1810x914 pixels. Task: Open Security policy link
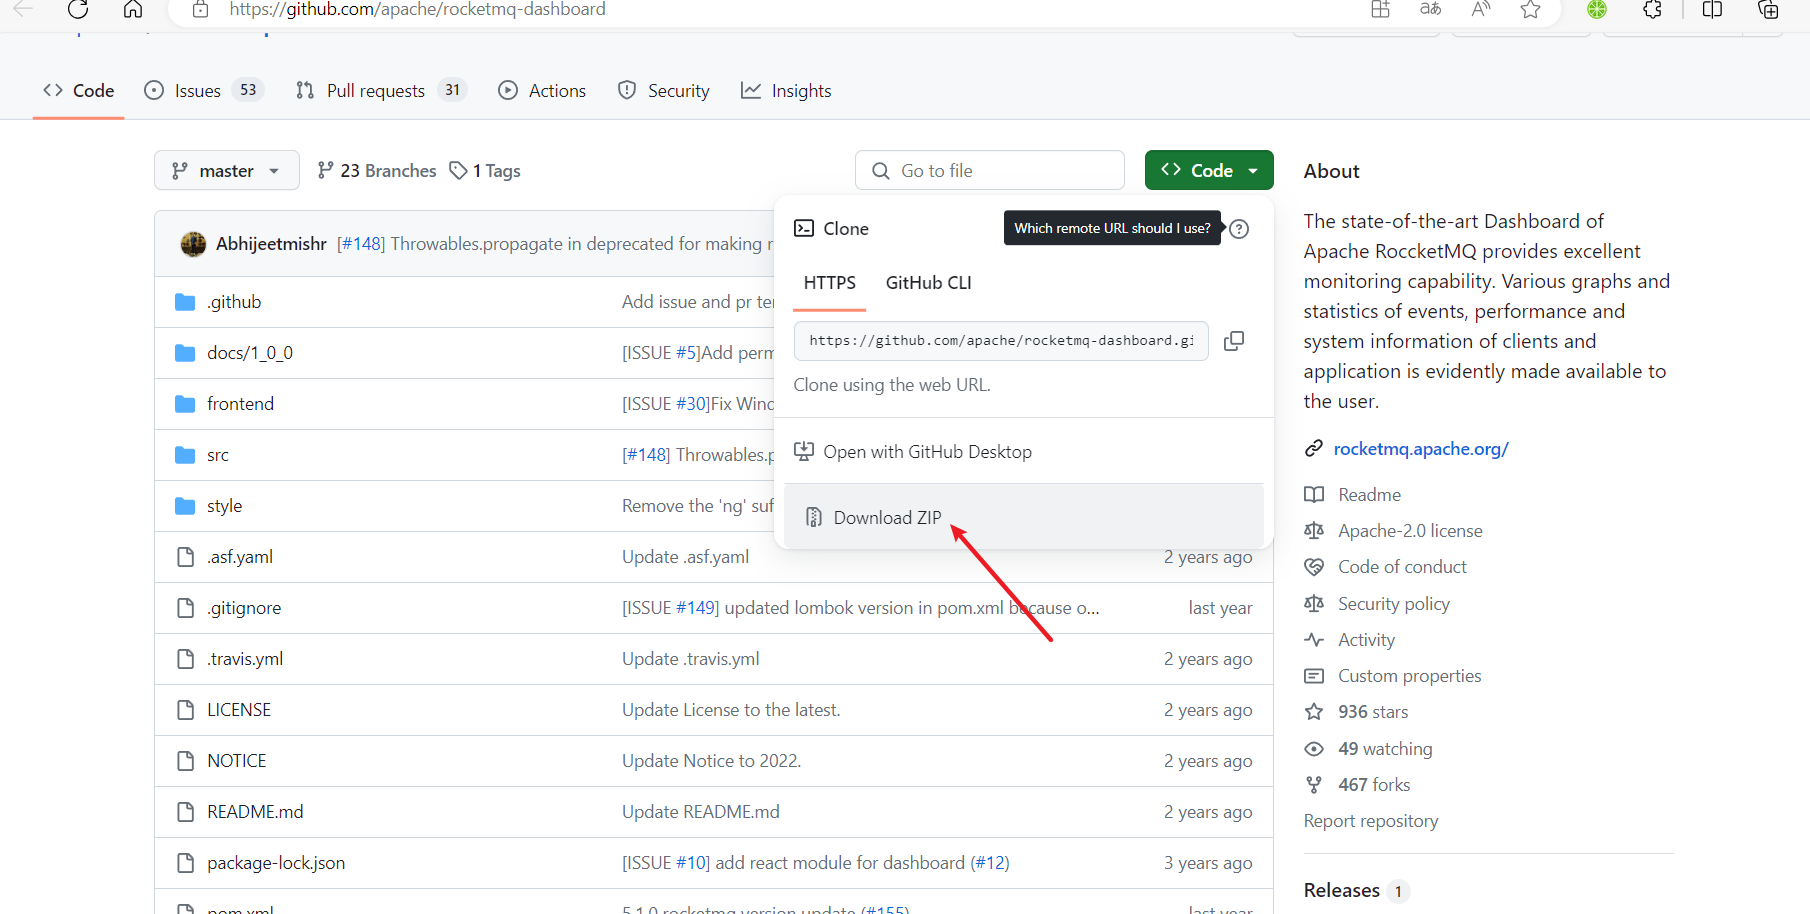click(1394, 604)
